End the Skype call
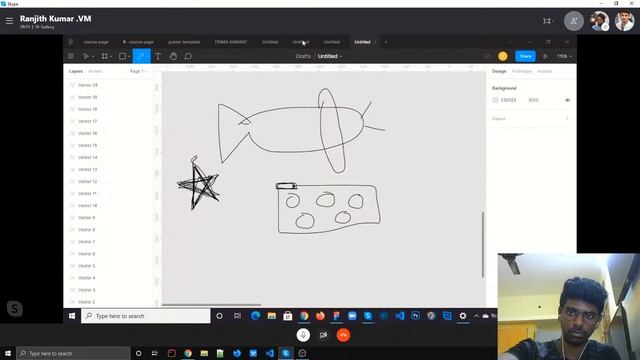Image resolution: width=640 pixels, height=360 pixels. [x=343, y=335]
